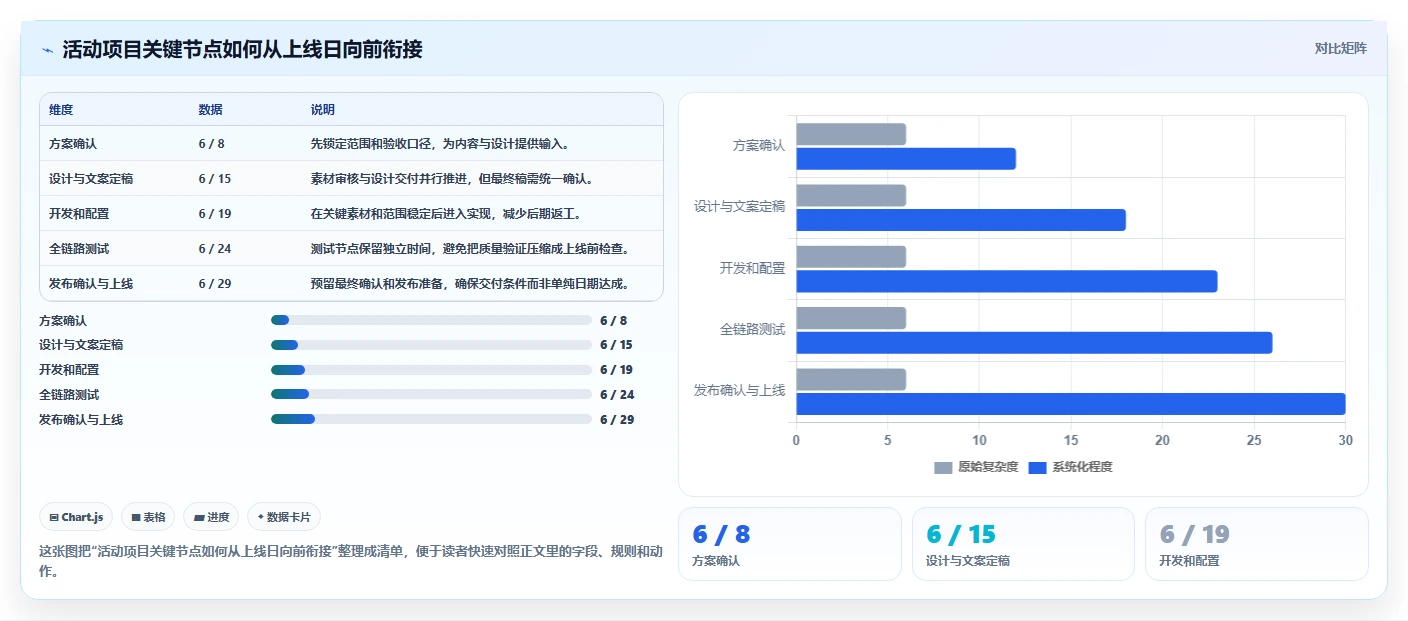Click the blue bar for 全链路测试
1408x621 pixels.
(1034, 343)
